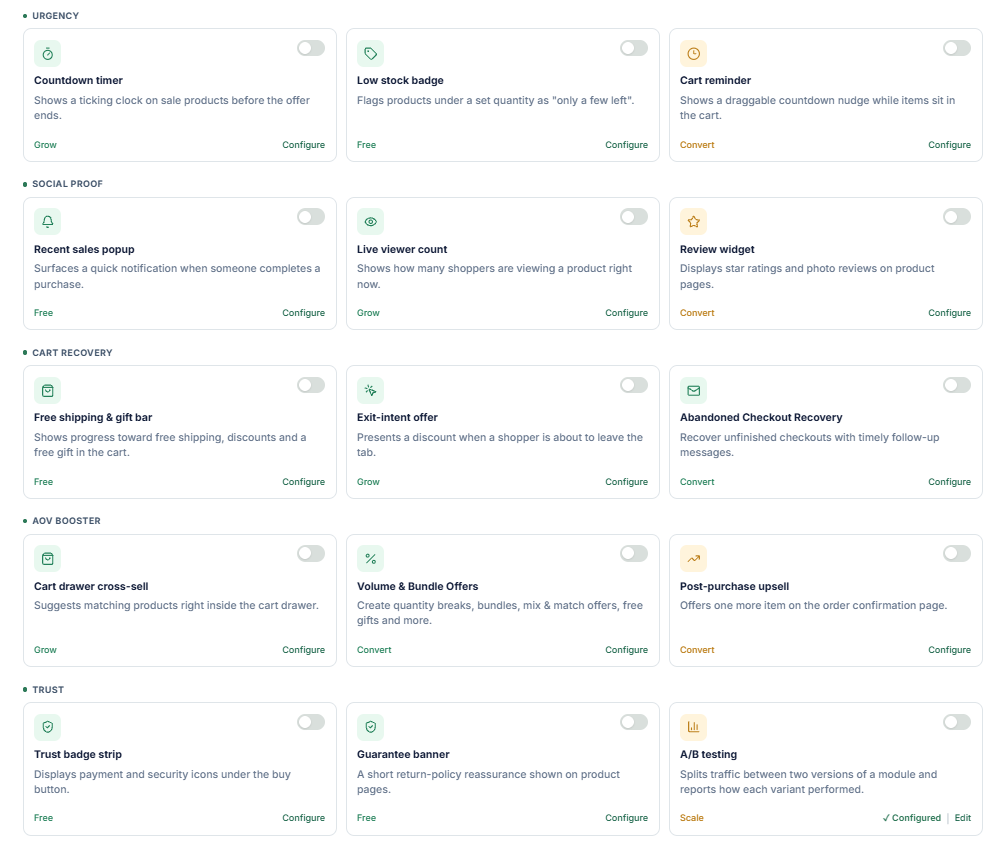Click the Recent sales popup bell icon

48,222
